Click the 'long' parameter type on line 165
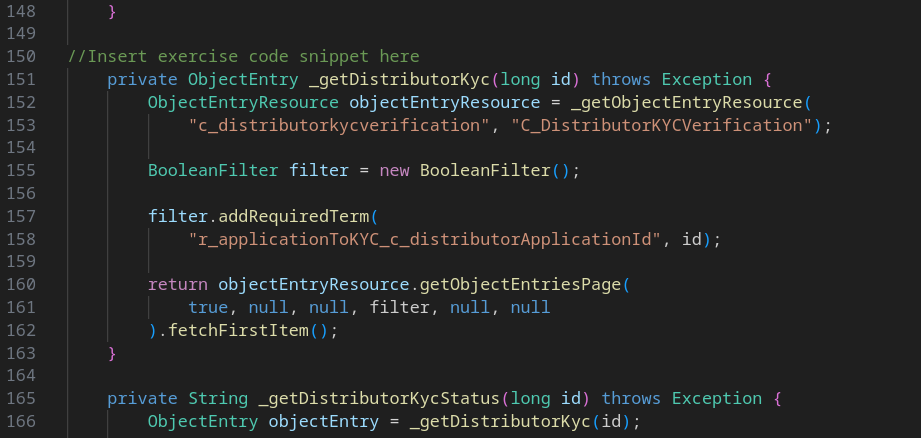This screenshot has height=438, width=921. pos(530,398)
